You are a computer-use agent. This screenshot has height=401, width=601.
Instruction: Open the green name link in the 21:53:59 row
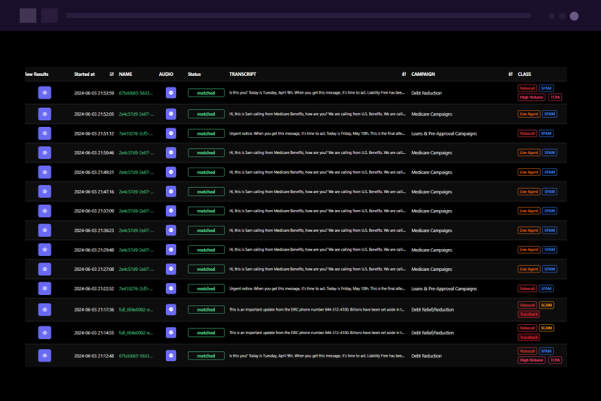pyautogui.click(x=135, y=93)
